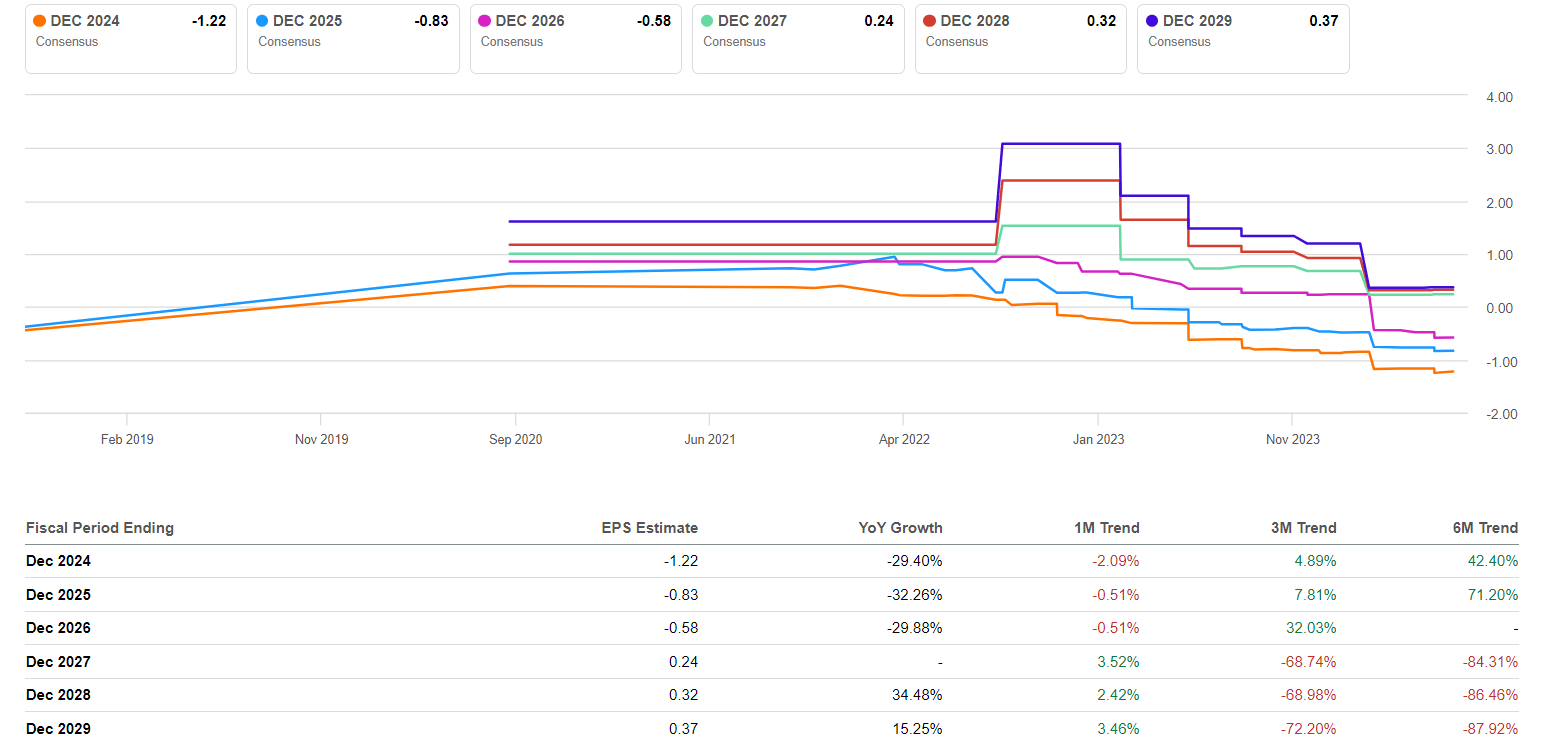
Task: Click the DEC 2027 value 0.24 in legend
Action: click(879, 21)
